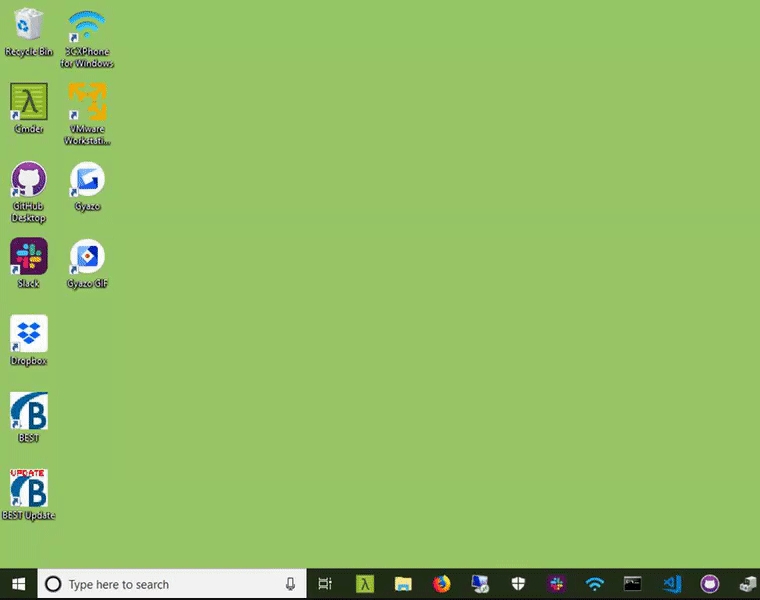Activate the microphone in the search box
This screenshot has width=760, height=600.
[290, 584]
